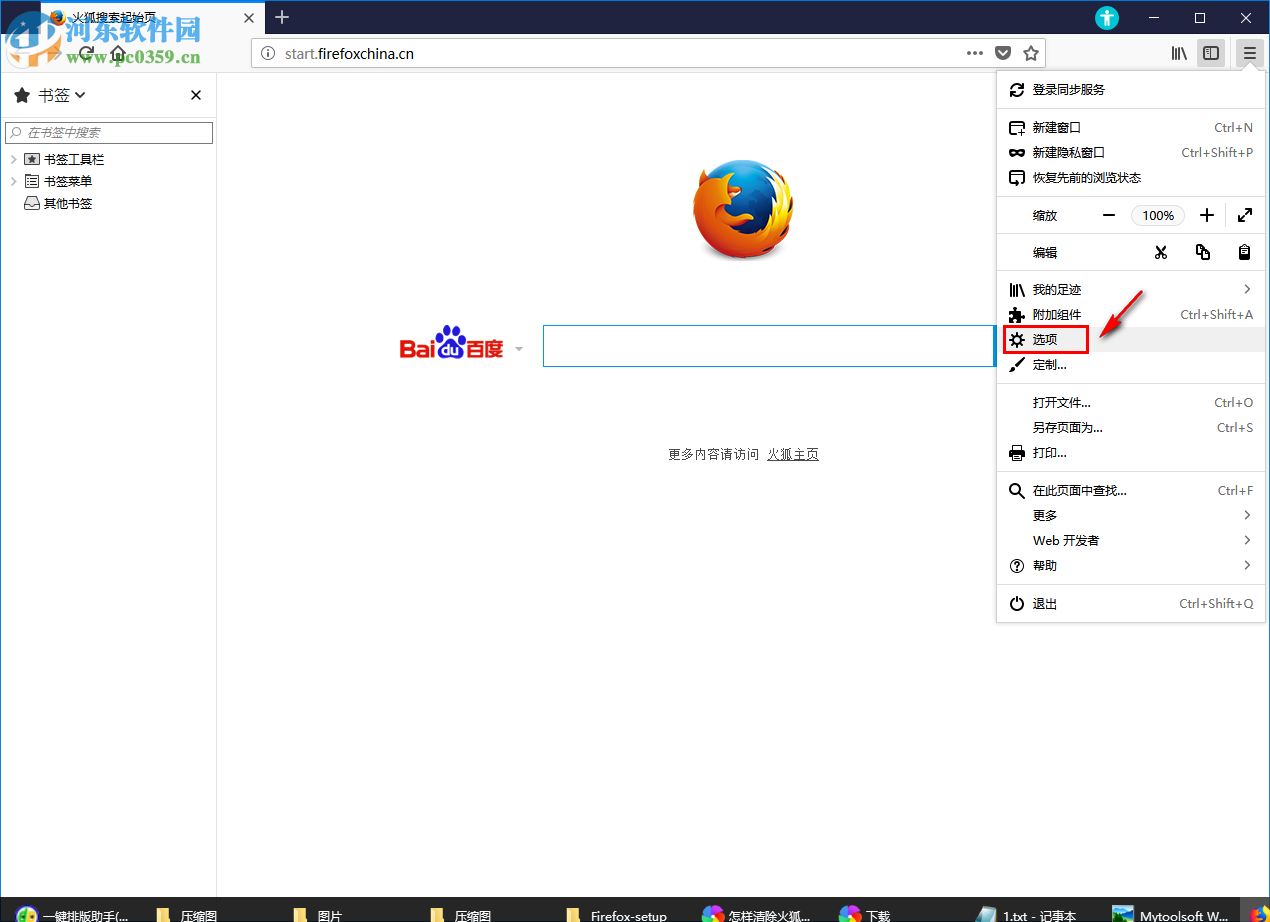Click the Baidu search input box

point(768,346)
